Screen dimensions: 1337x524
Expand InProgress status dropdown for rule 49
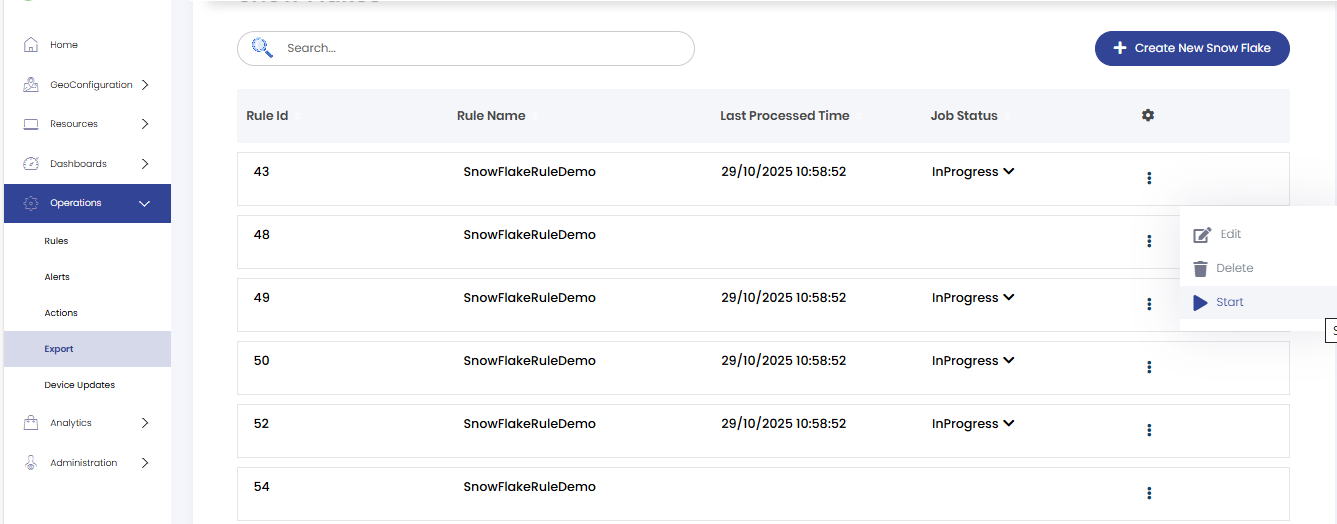tap(1009, 297)
